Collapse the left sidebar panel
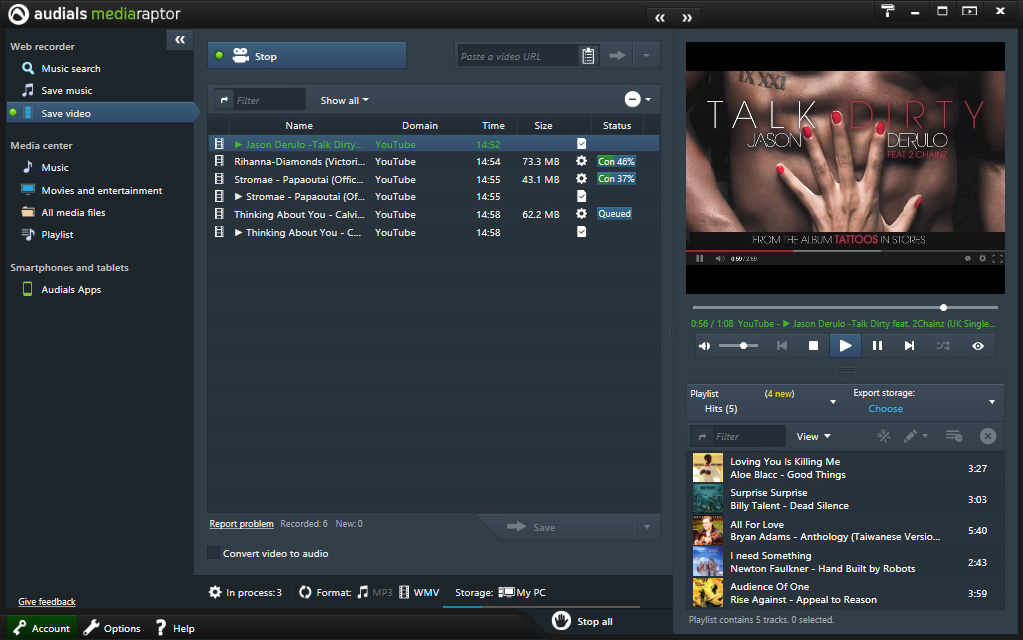This screenshot has width=1023, height=640. pyautogui.click(x=179, y=39)
